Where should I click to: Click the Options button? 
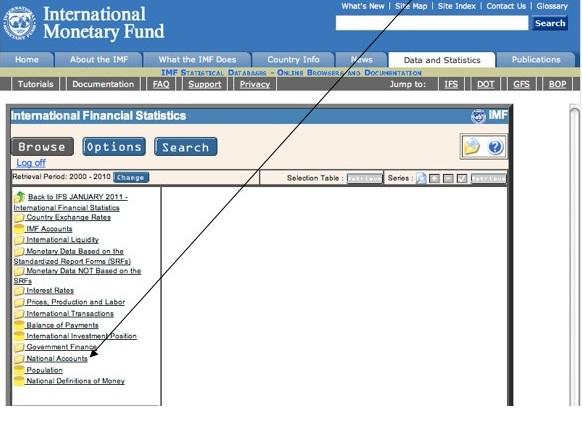pyautogui.click(x=114, y=147)
